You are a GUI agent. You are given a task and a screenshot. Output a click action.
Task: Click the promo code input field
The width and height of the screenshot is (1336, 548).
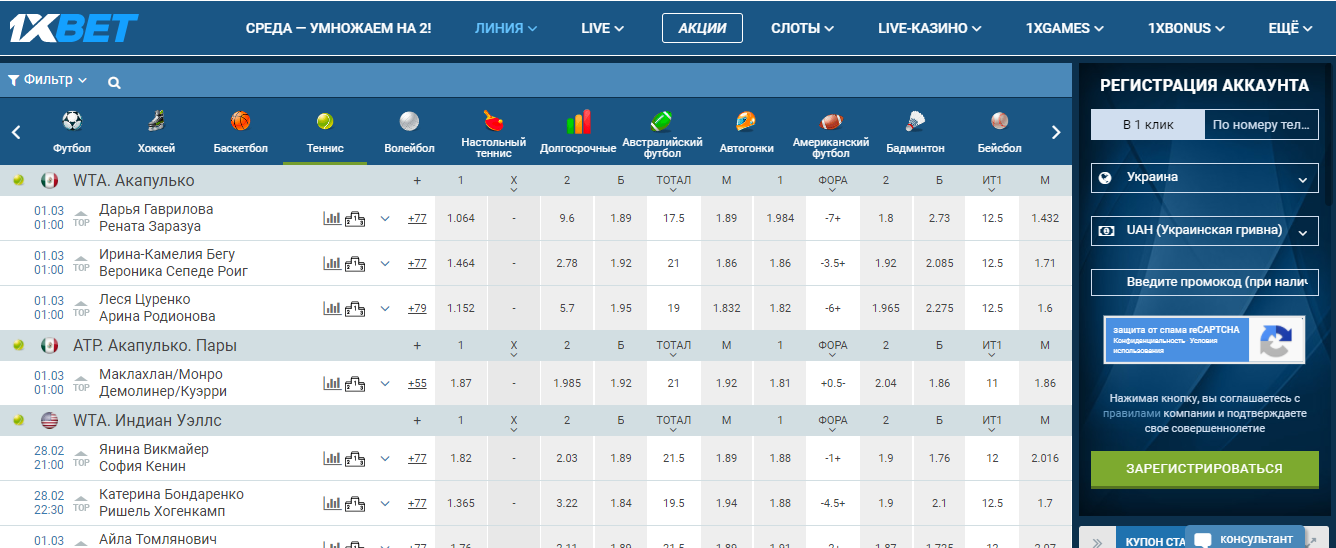pos(1204,282)
